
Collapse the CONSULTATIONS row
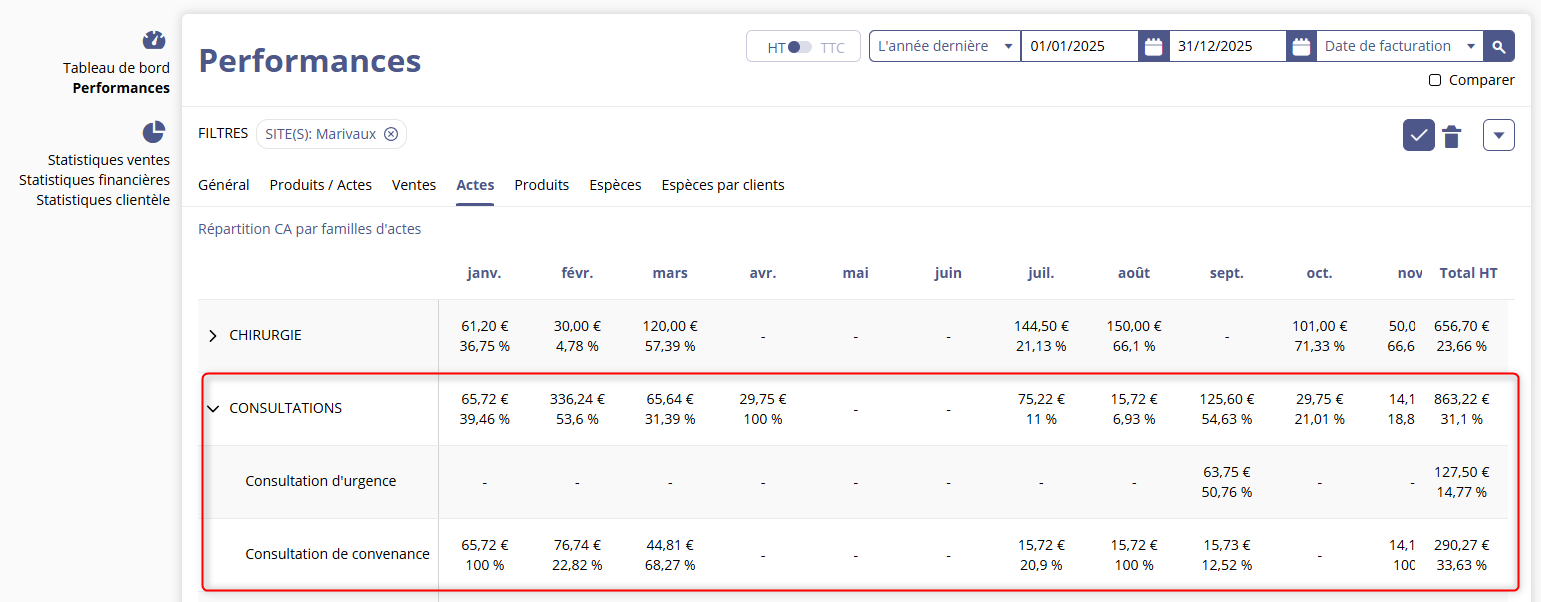[212, 408]
